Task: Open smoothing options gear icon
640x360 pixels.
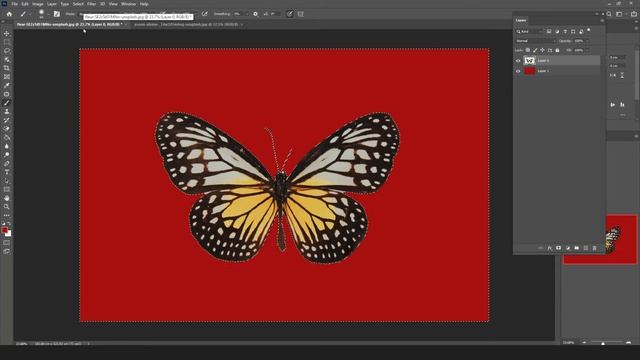Action: pos(256,14)
